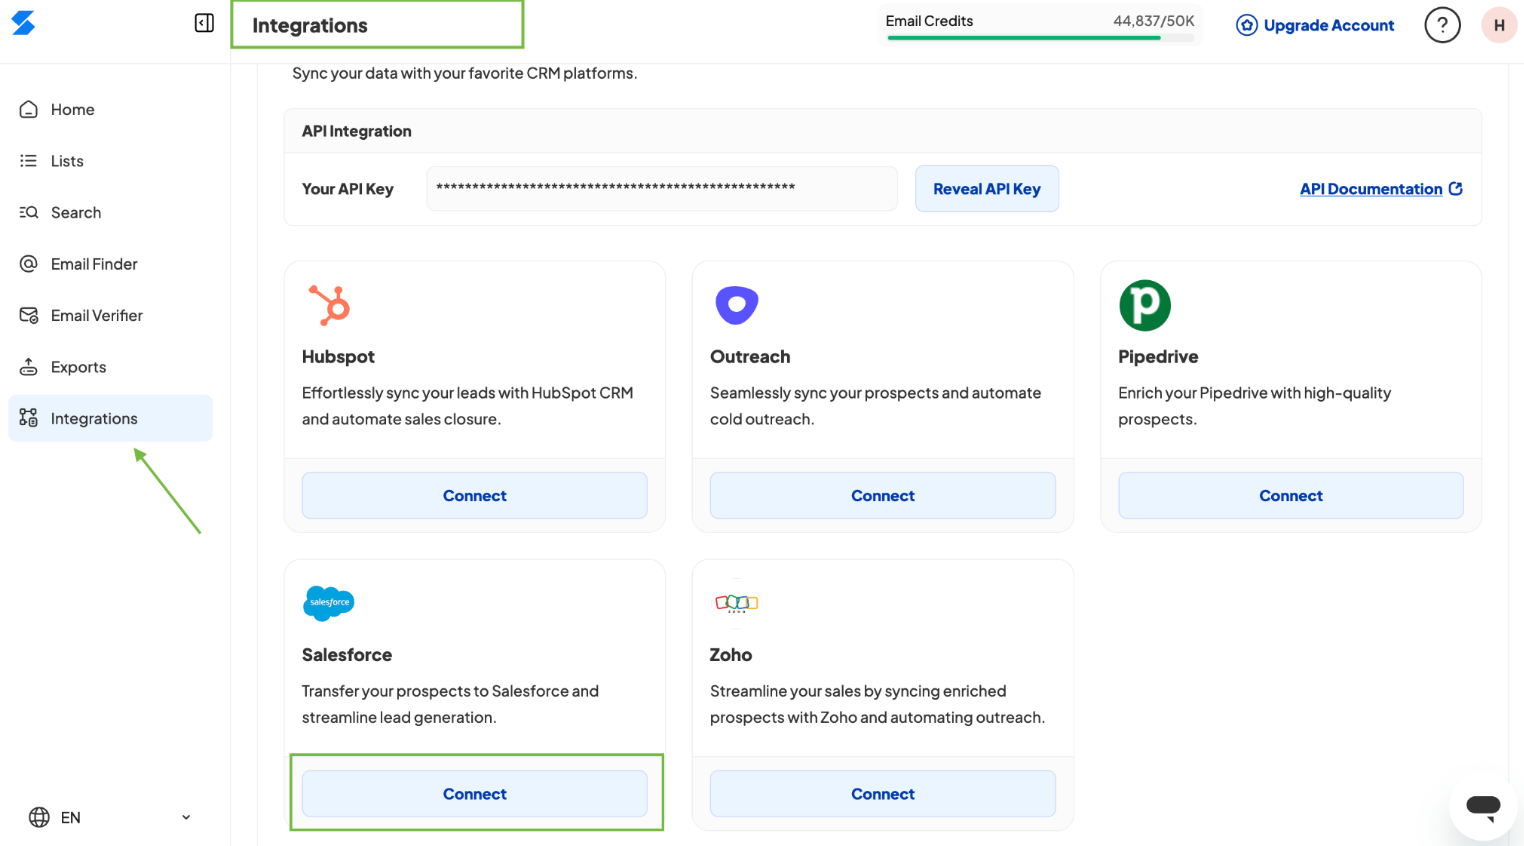
Task: Click the Salesforce cloud logo
Action: (x=329, y=603)
